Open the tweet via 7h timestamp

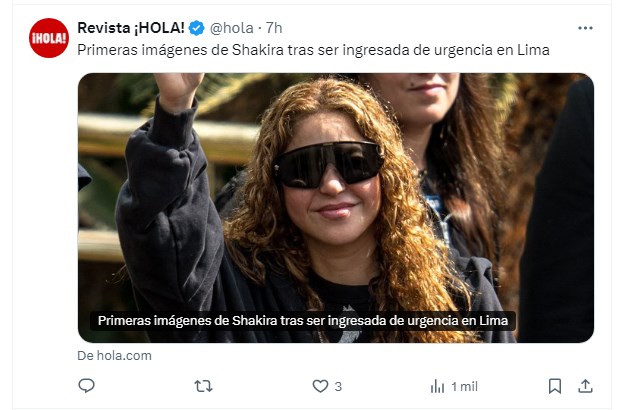pos(274,28)
